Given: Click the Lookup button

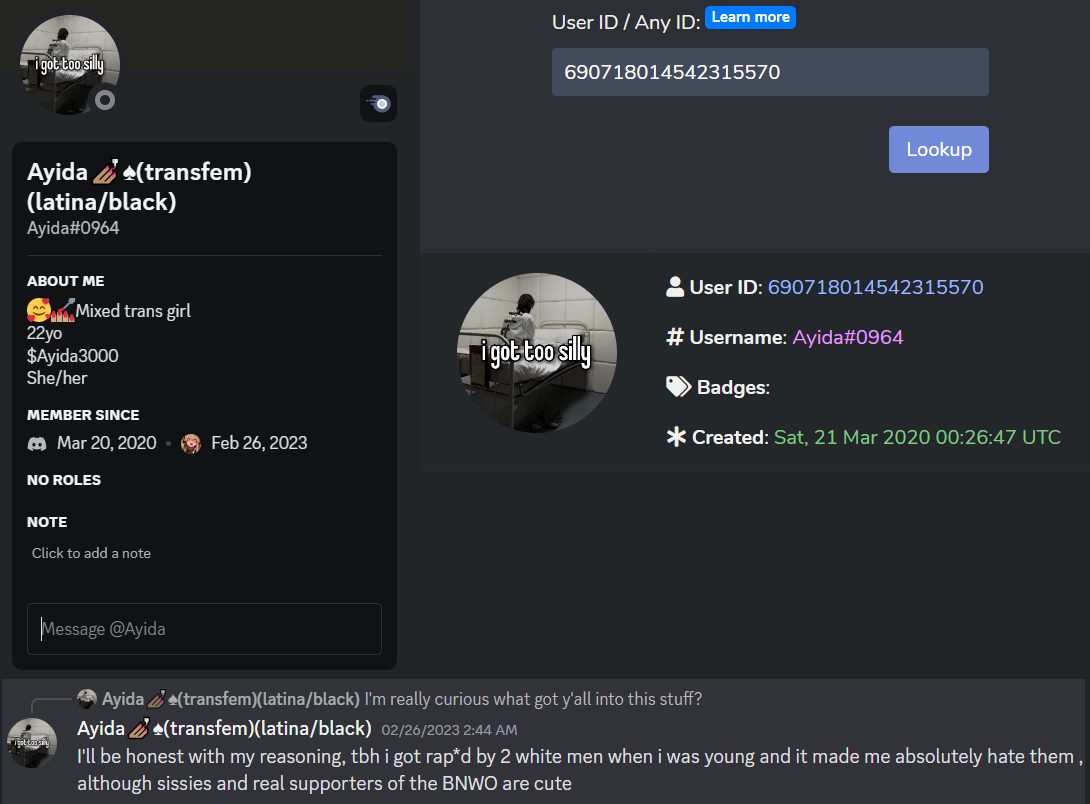Looking at the screenshot, I should 938,149.
